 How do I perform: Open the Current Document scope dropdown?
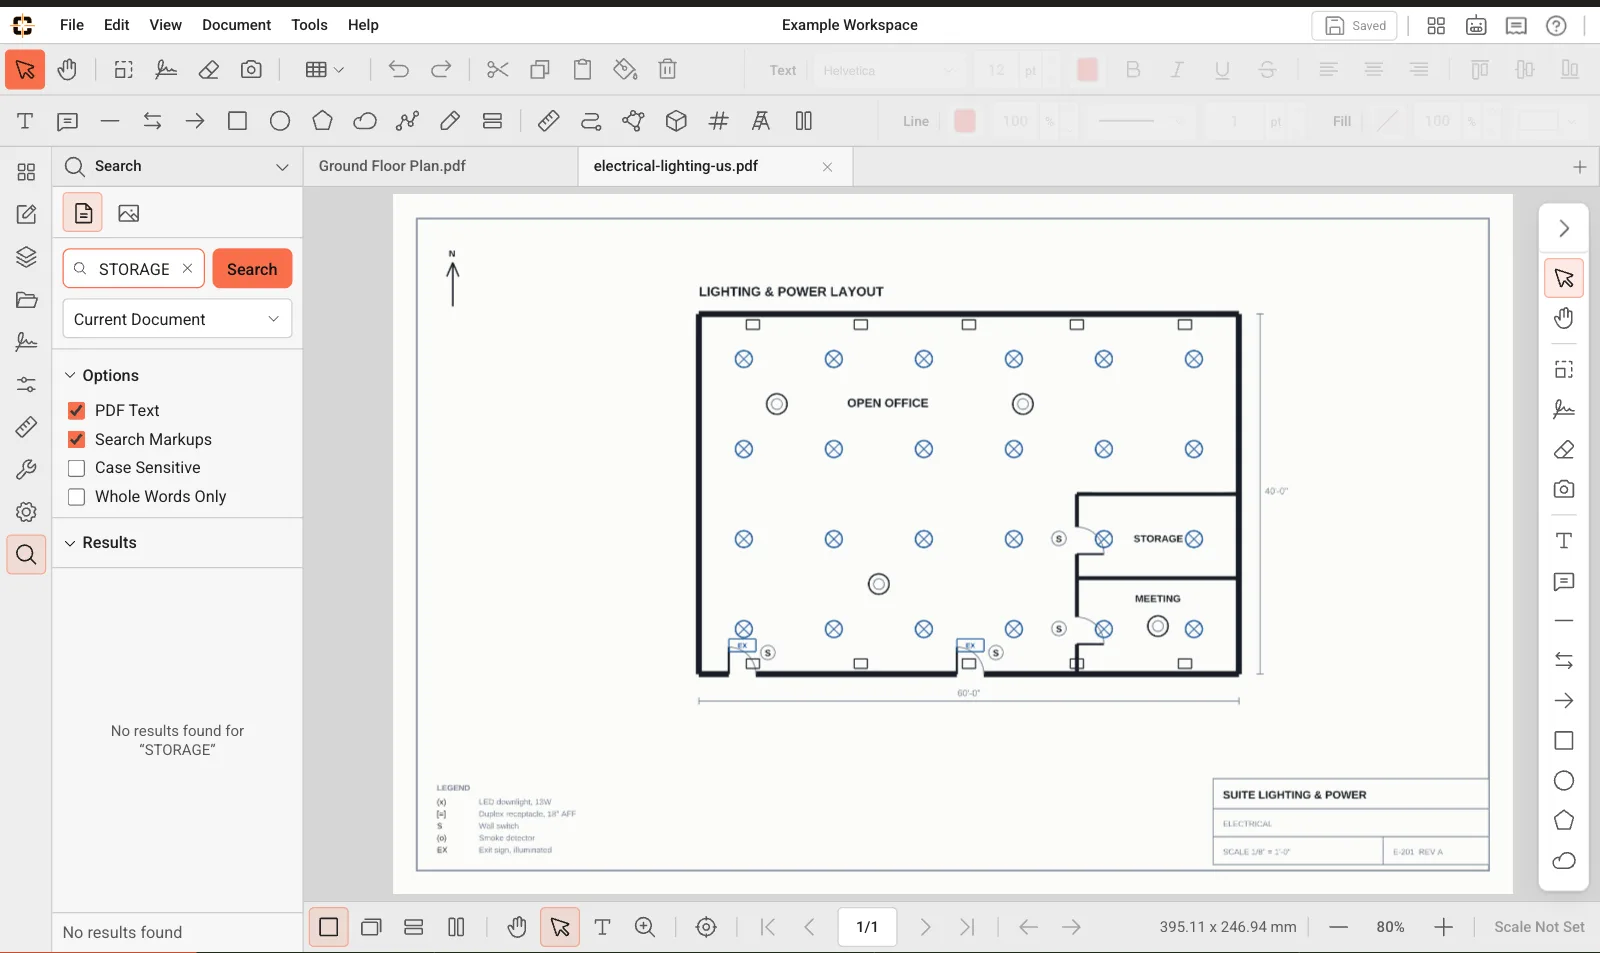click(177, 319)
